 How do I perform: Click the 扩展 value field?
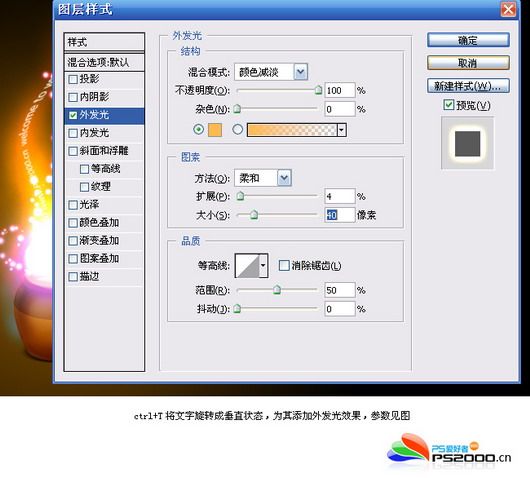(340, 196)
